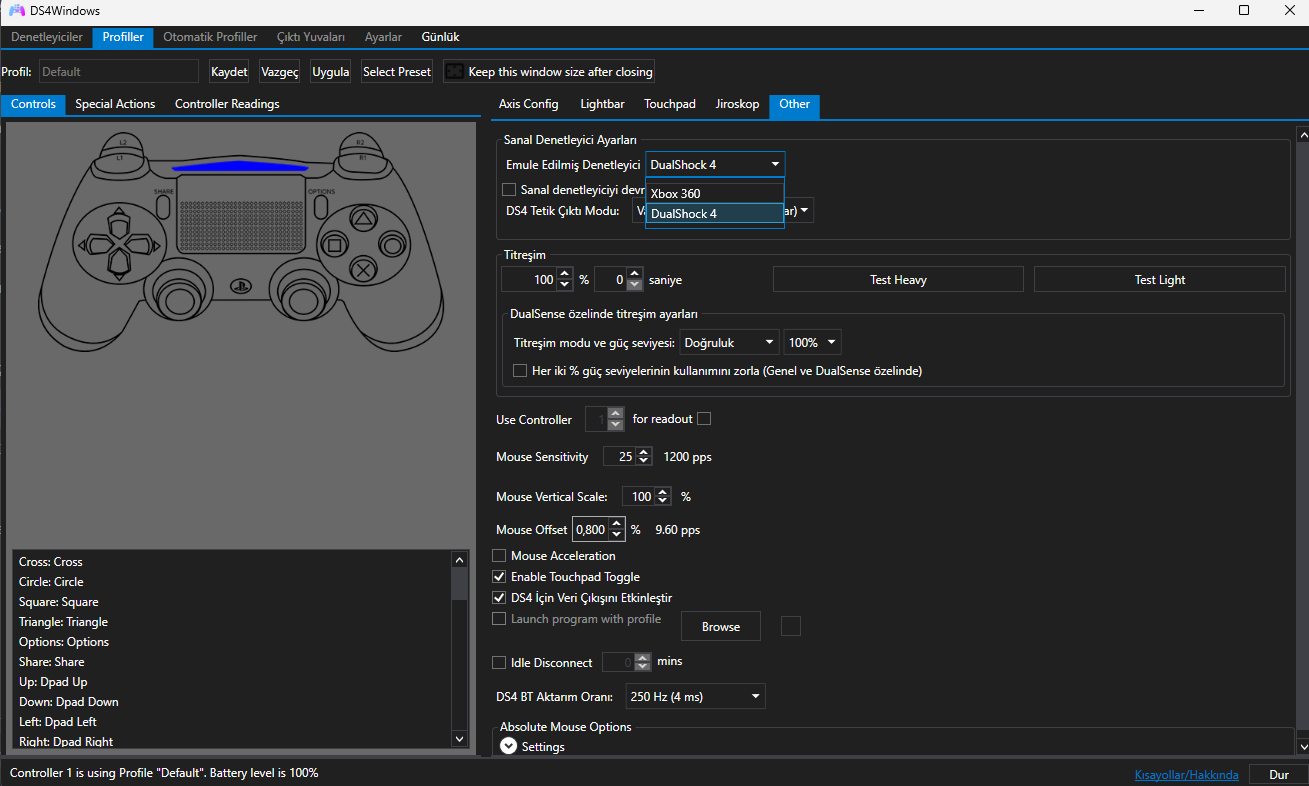Expand the Absolute Mouse Options Settings

coord(509,746)
